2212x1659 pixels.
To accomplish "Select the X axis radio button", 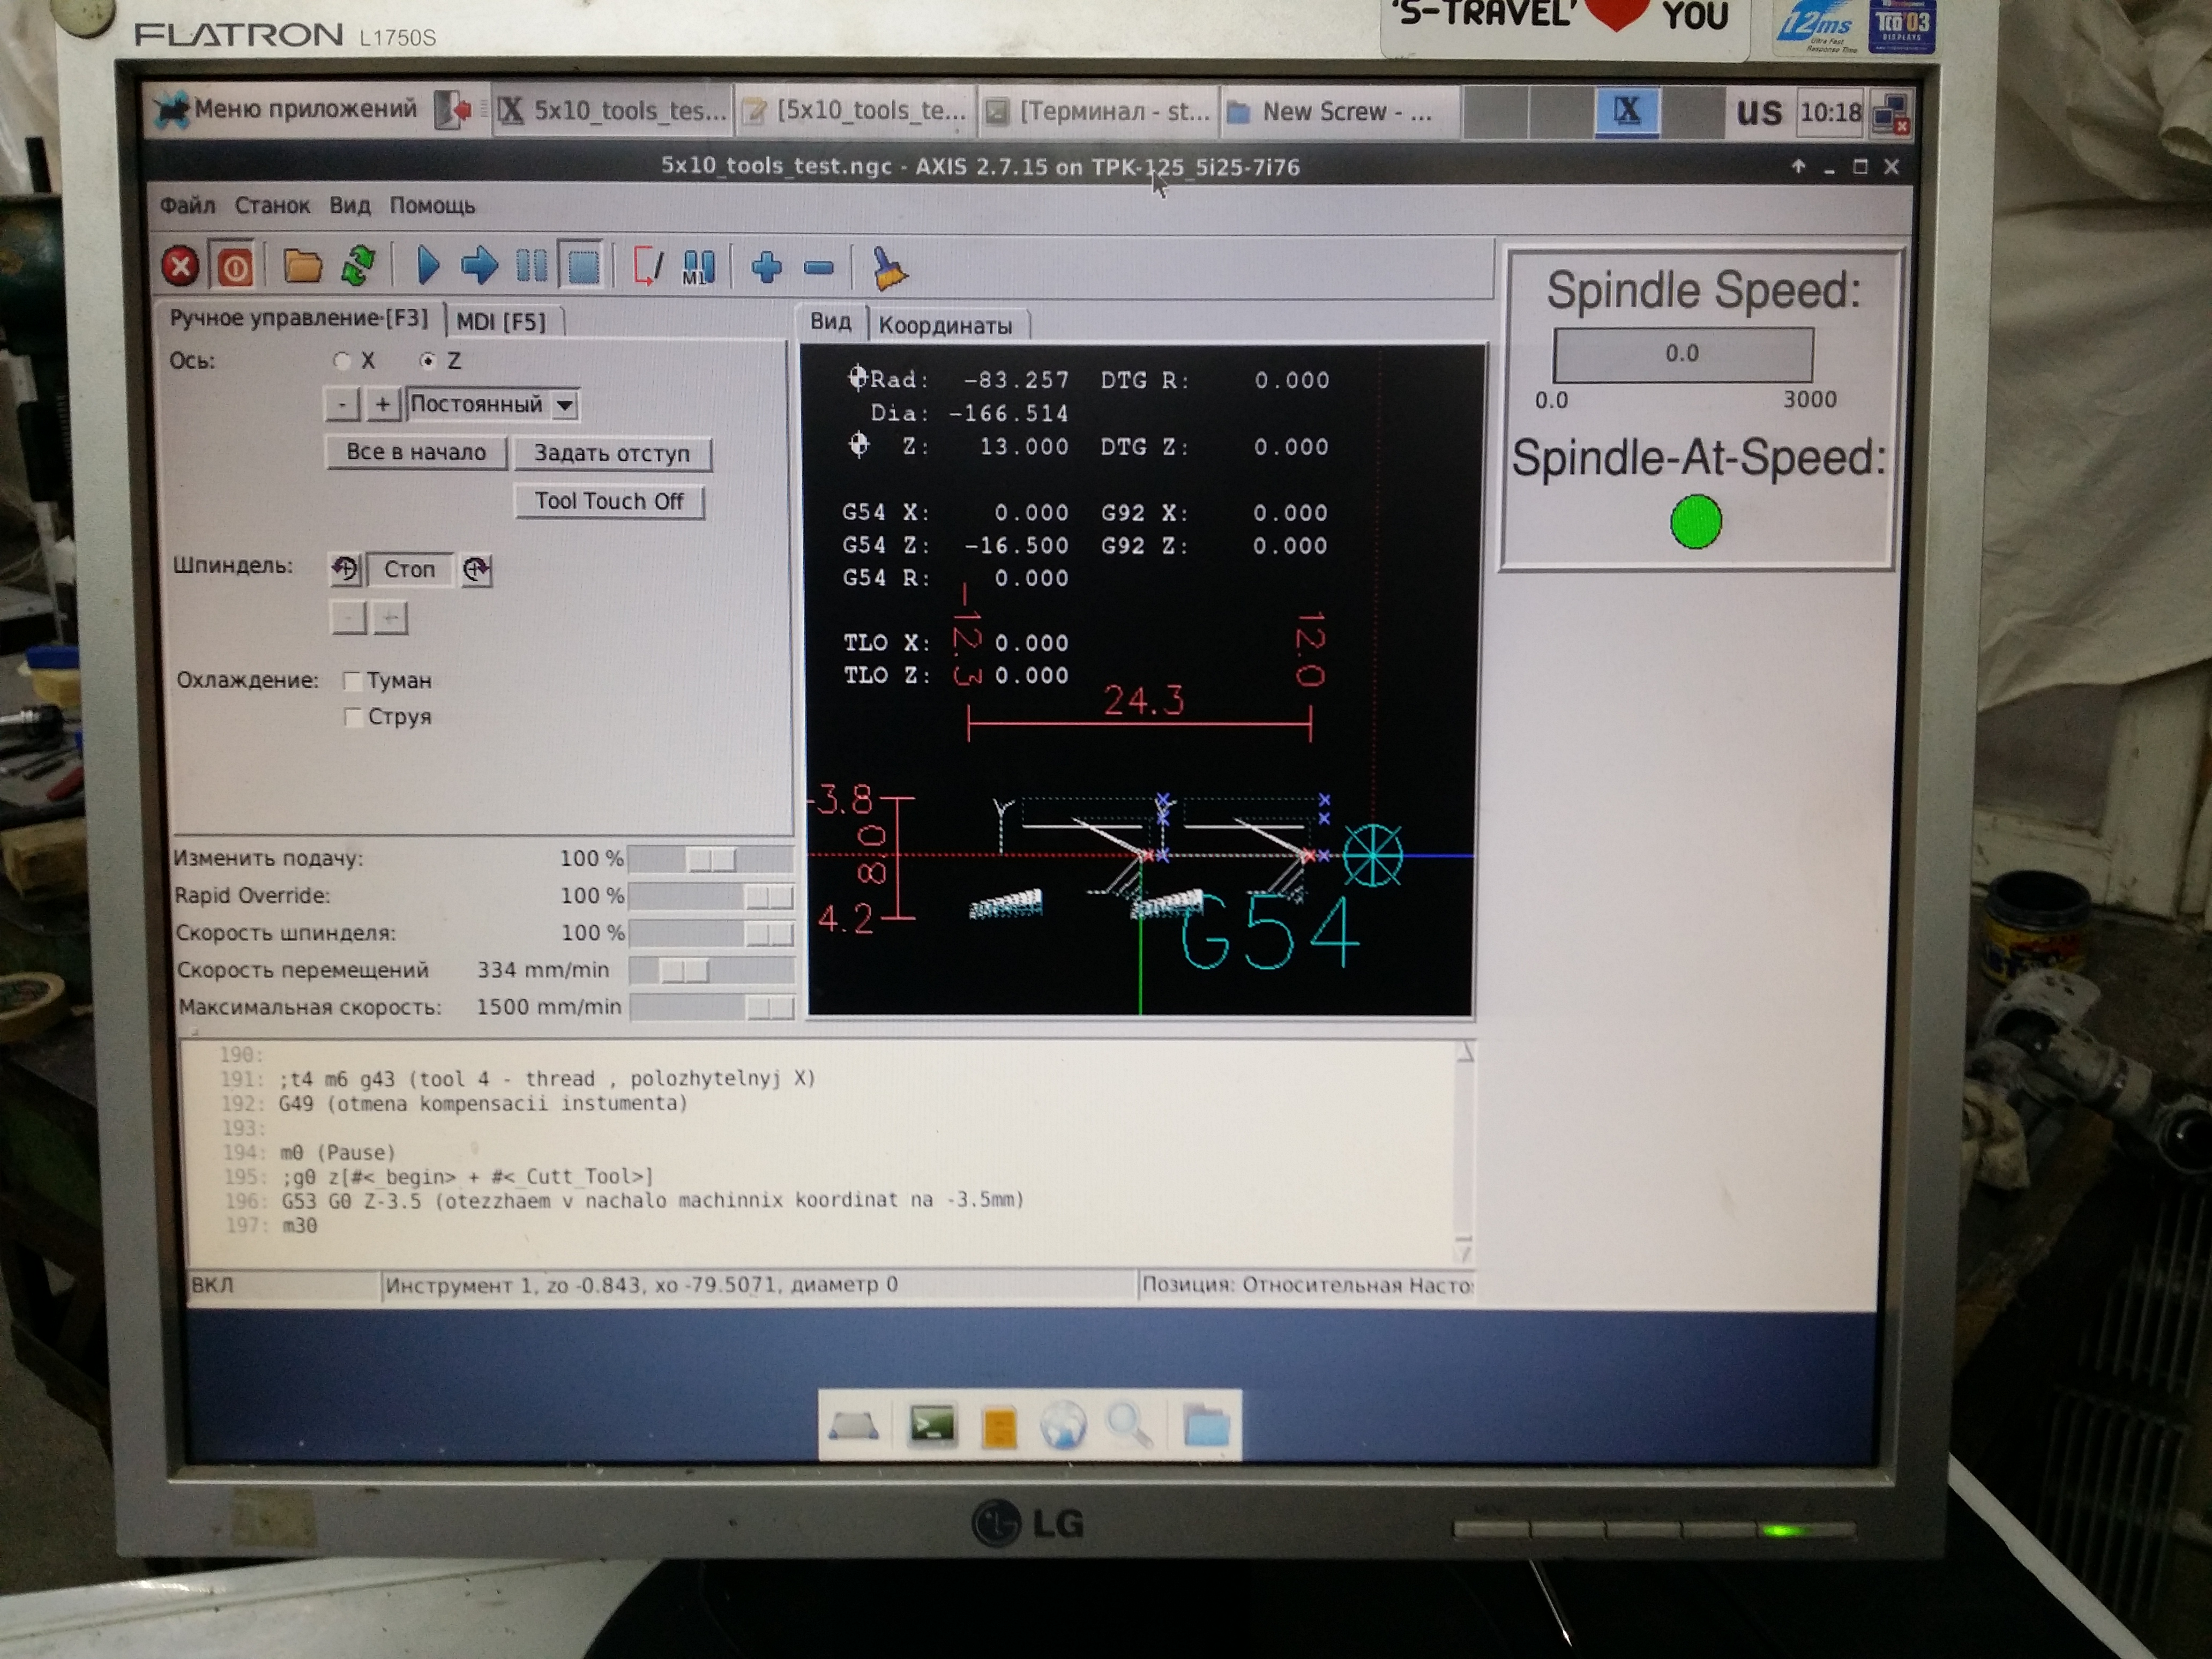I will 342,360.
